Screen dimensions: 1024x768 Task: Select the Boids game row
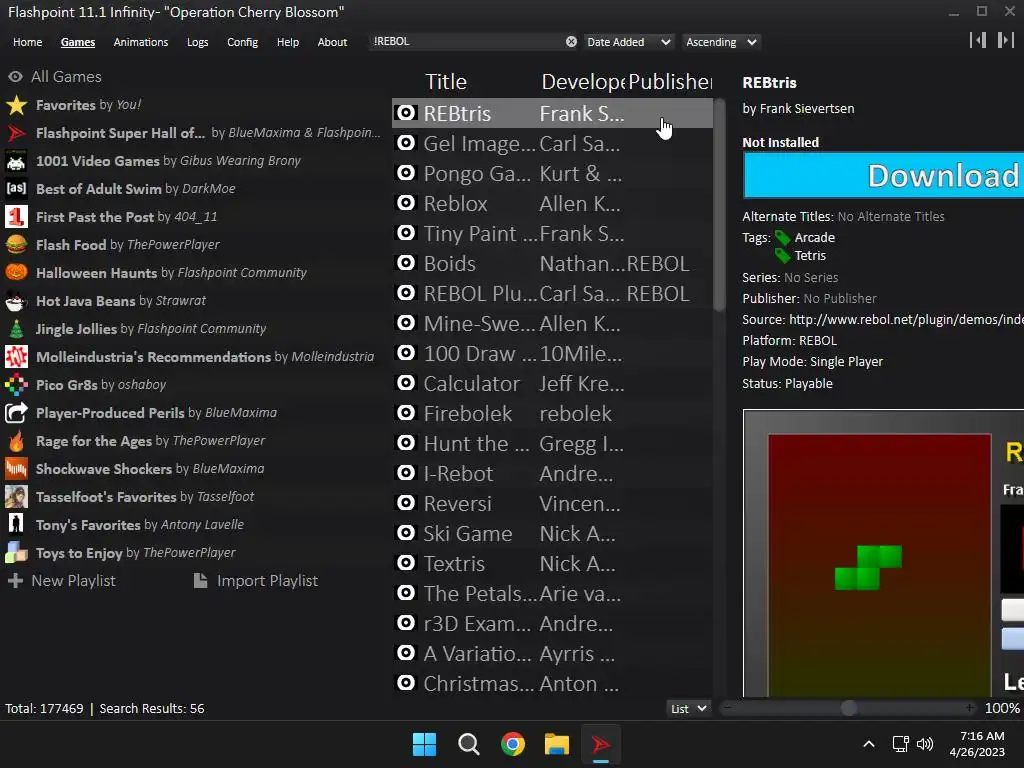[552, 264]
